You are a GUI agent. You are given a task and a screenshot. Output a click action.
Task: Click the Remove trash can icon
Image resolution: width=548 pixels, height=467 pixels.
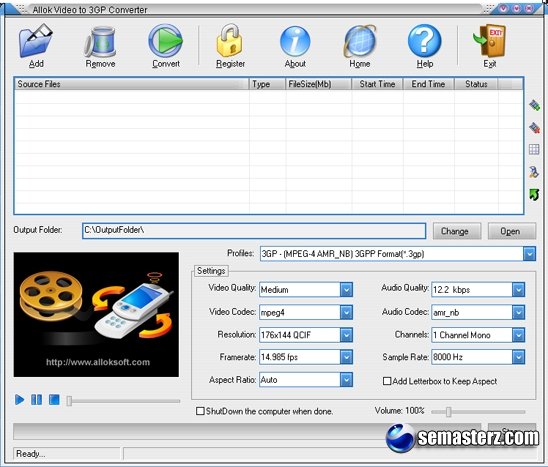100,41
